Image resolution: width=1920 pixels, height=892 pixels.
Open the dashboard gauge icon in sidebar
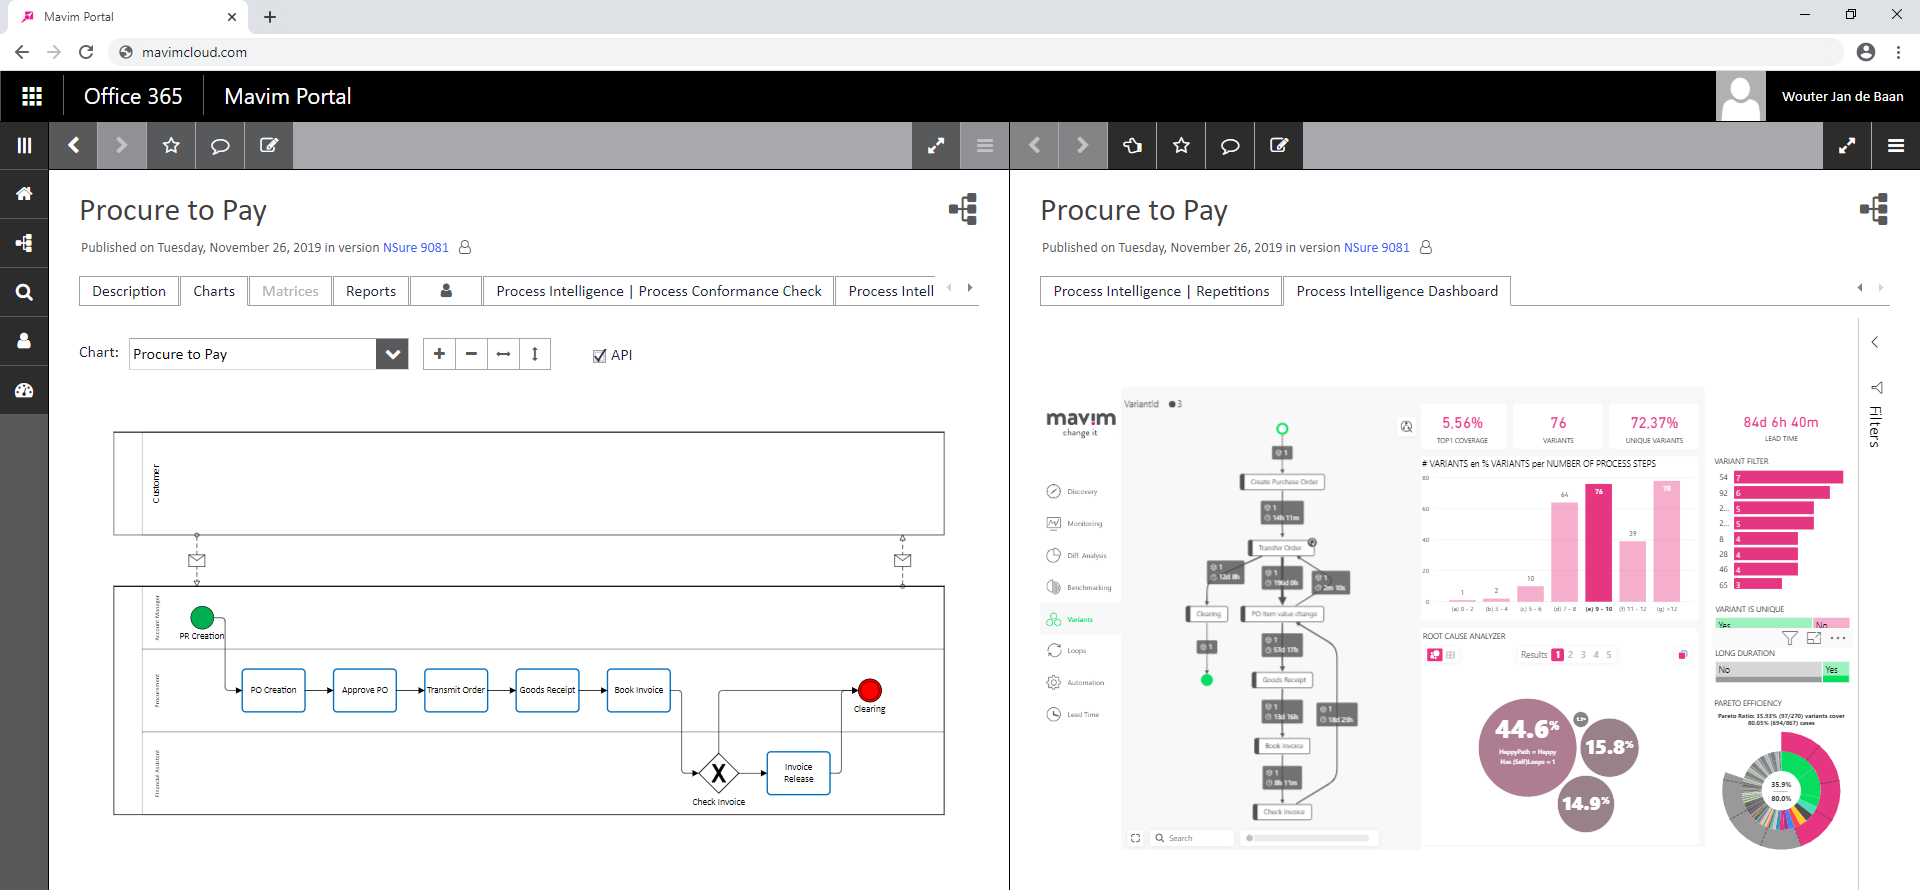coord(24,390)
